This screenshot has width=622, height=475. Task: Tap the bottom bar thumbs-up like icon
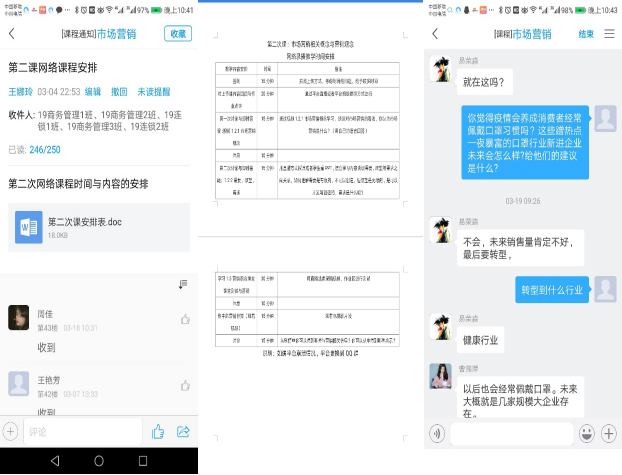(x=158, y=431)
